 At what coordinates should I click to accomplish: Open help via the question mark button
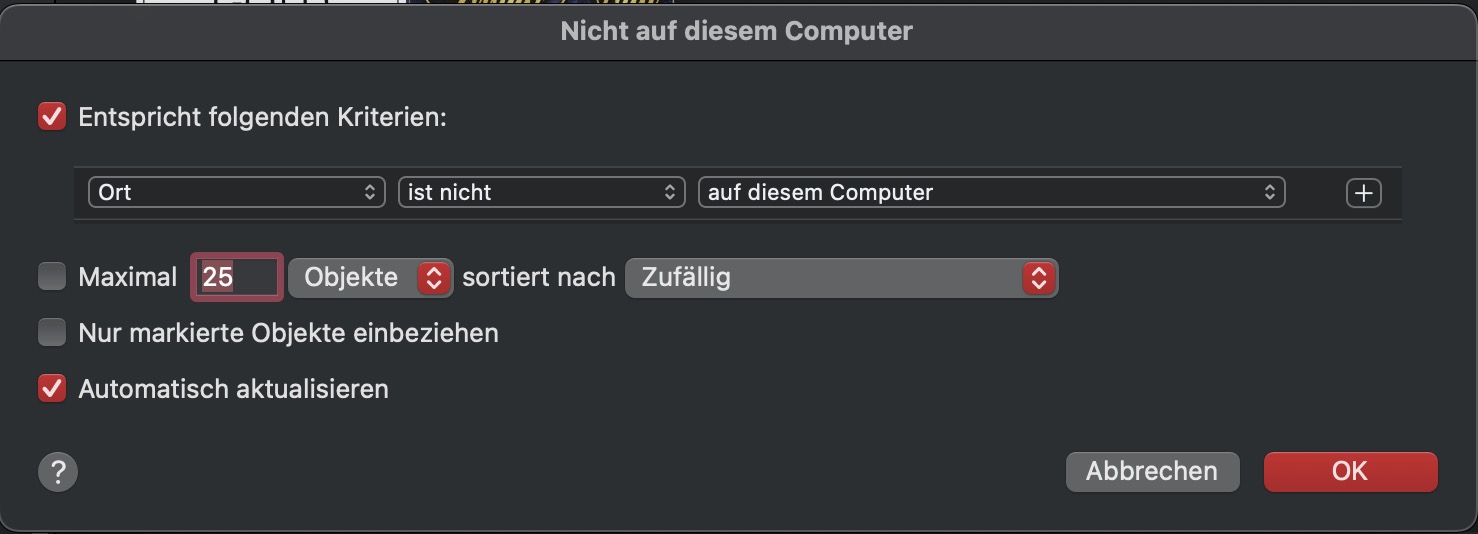pos(58,471)
